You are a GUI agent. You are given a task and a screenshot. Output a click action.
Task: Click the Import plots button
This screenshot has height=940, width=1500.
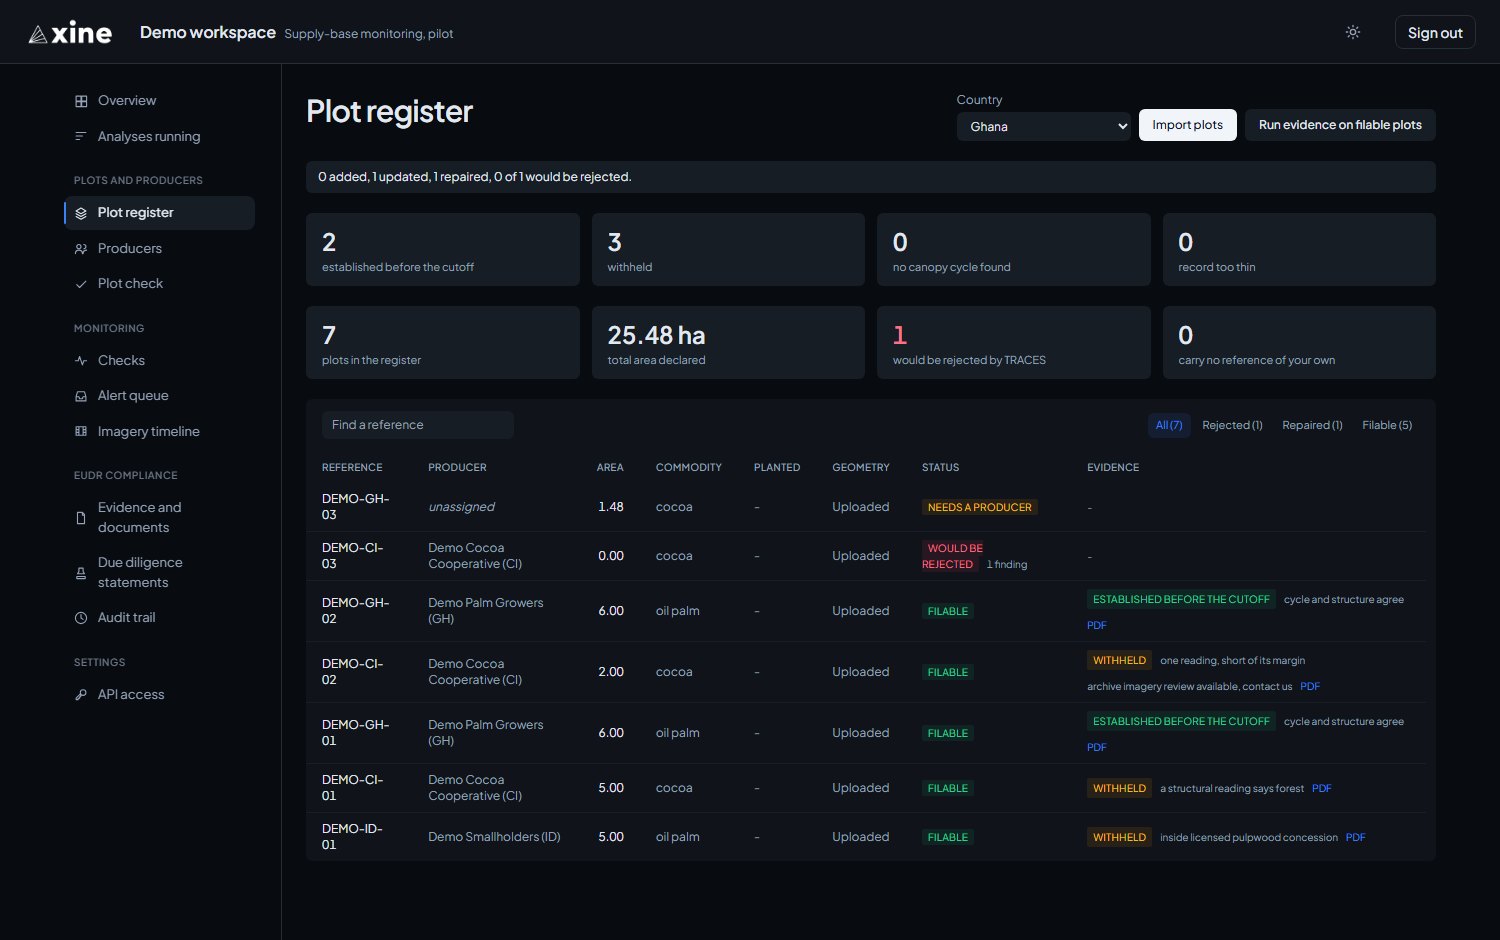pos(1188,125)
